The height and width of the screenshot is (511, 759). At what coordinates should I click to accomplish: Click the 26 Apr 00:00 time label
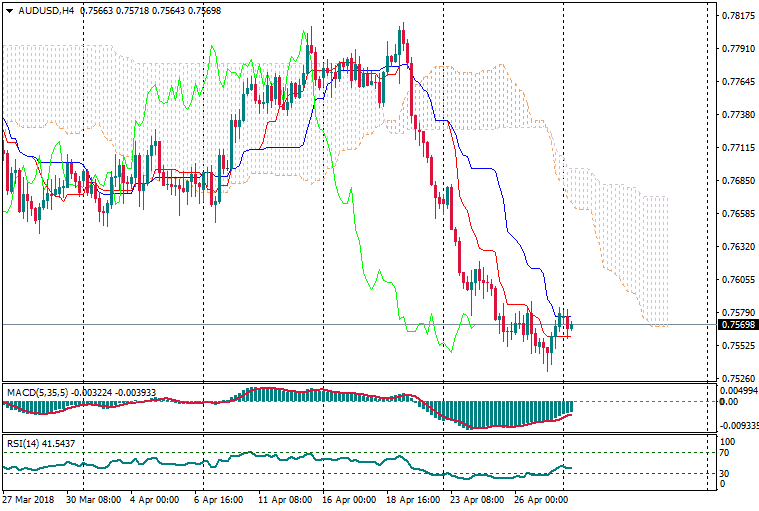540,498
